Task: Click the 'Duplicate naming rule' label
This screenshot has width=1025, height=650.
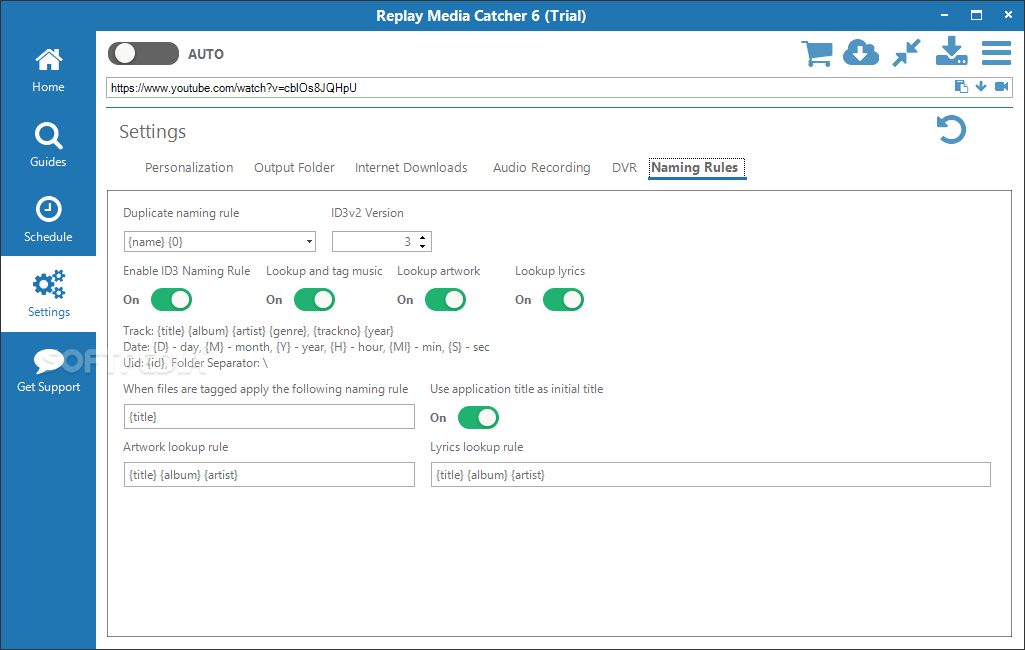Action: (x=181, y=213)
